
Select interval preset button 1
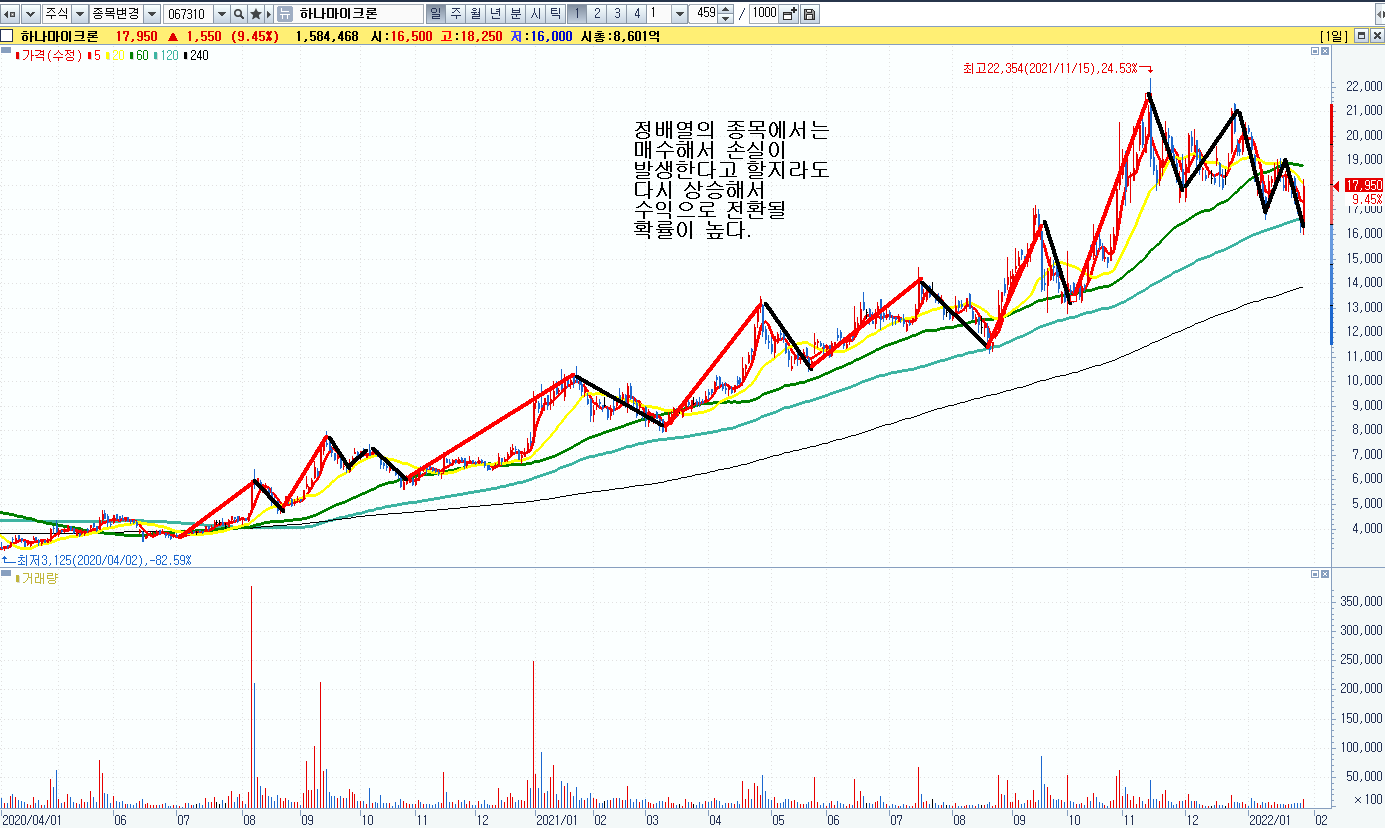[x=576, y=14]
